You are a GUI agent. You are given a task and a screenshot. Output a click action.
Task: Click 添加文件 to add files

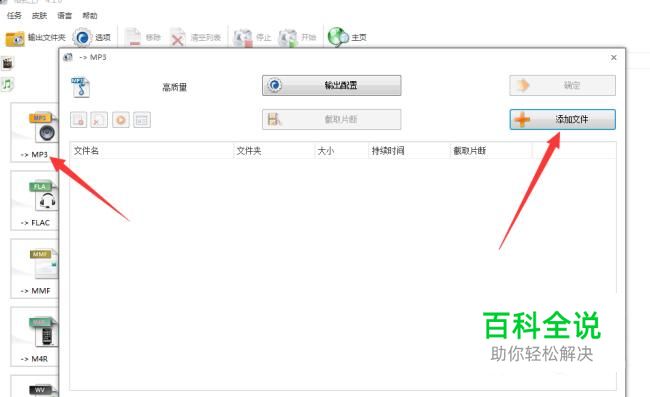pyautogui.click(x=563, y=119)
